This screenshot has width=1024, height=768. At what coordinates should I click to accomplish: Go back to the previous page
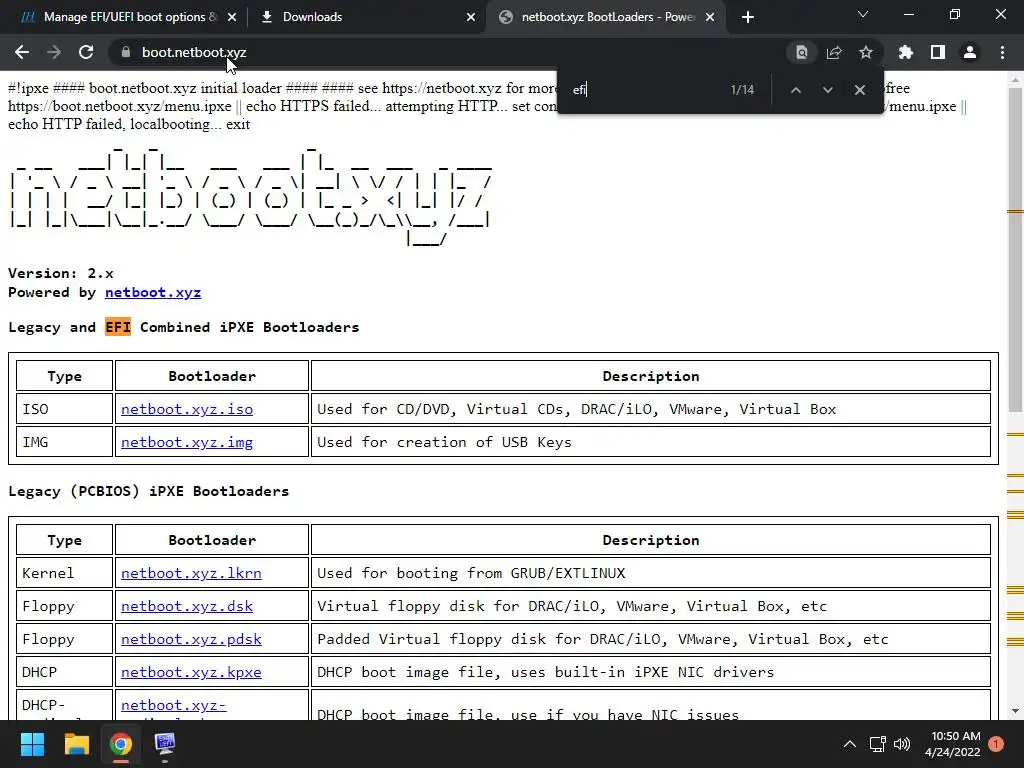22,52
